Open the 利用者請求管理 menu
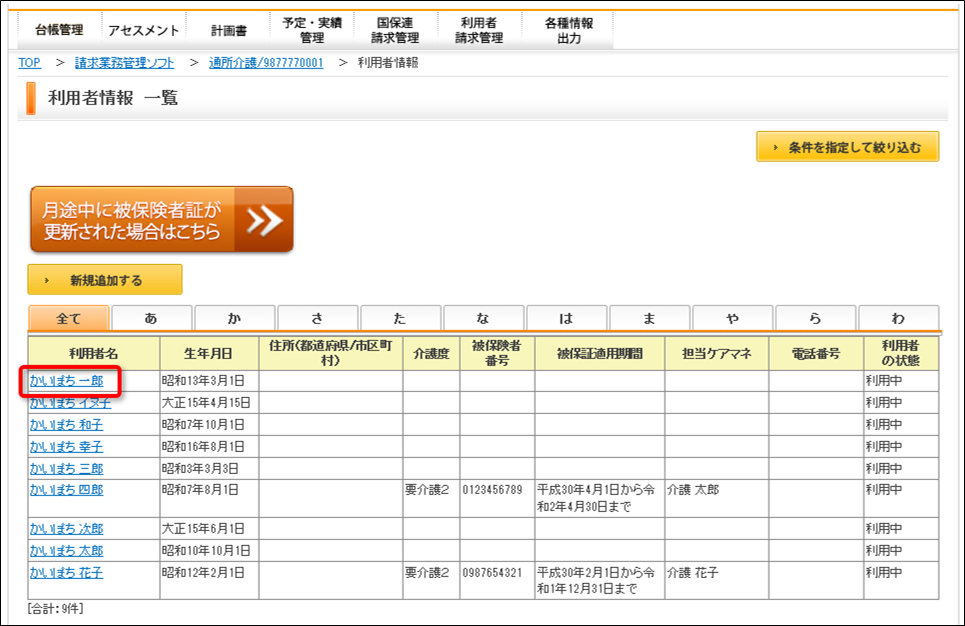The image size is (965, 626). point(479,30)
